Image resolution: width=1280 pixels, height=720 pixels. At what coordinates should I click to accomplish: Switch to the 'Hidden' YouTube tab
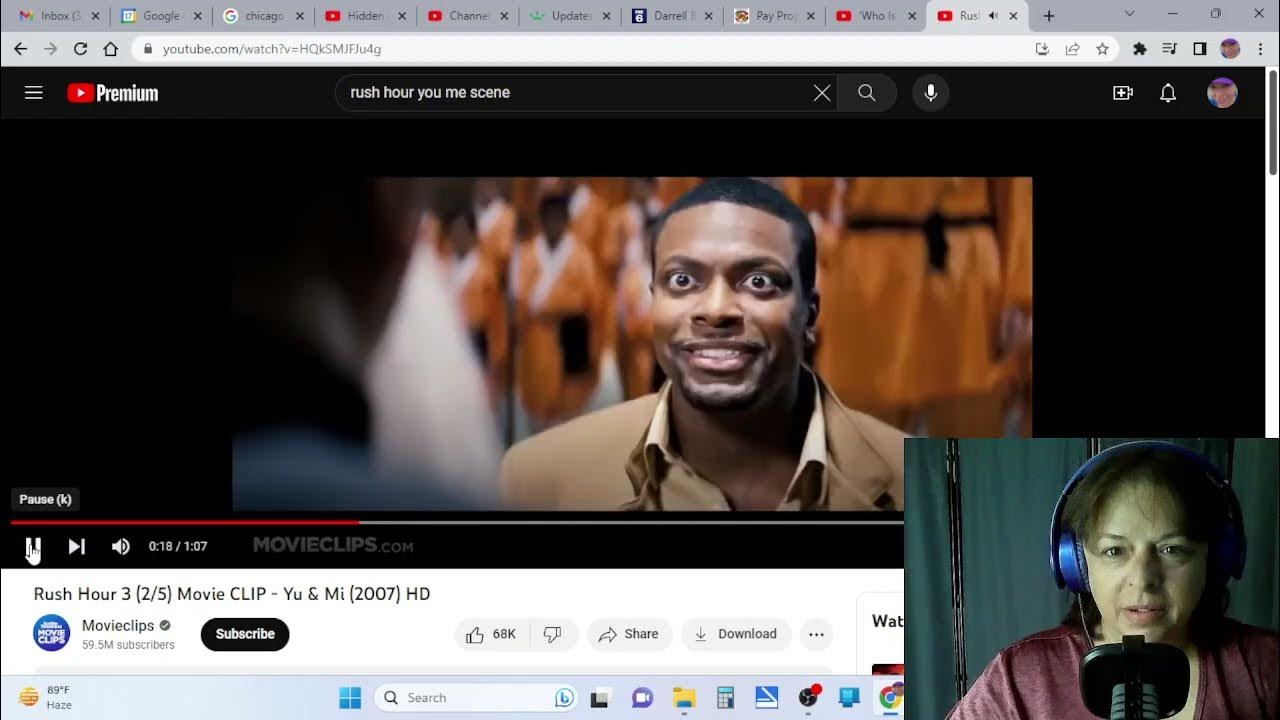[x=364, y=16]
